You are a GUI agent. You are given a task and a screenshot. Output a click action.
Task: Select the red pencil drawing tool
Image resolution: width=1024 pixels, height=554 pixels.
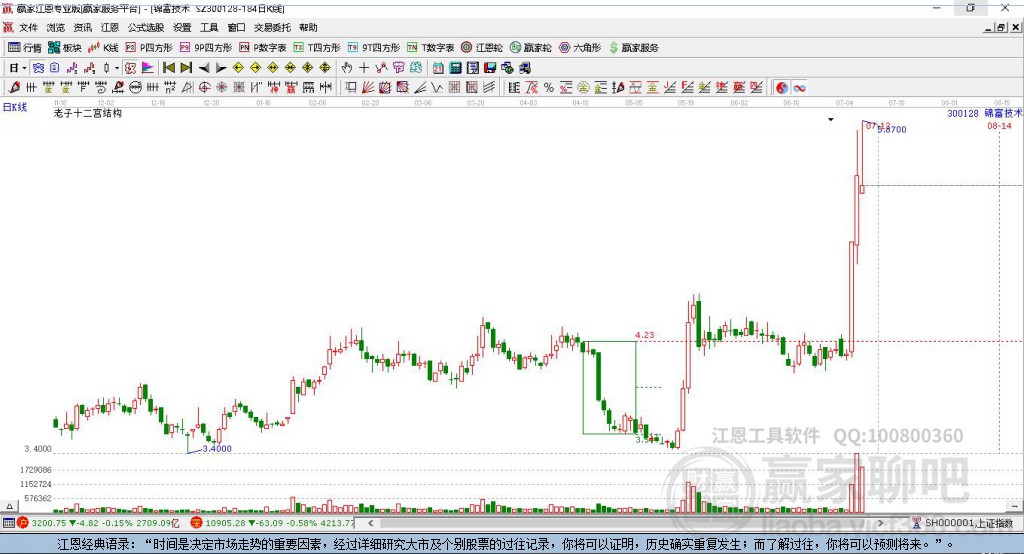[x=14, y=88]
